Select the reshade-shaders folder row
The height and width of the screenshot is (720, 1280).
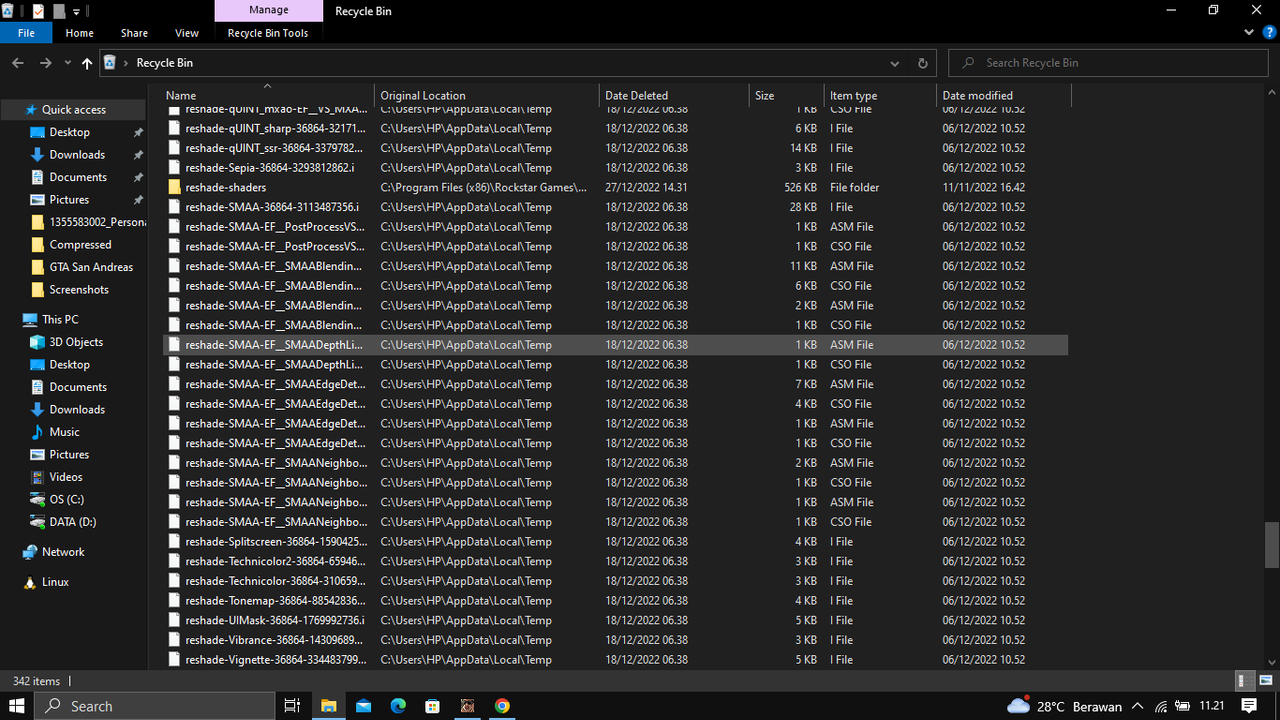coord(615,187)
